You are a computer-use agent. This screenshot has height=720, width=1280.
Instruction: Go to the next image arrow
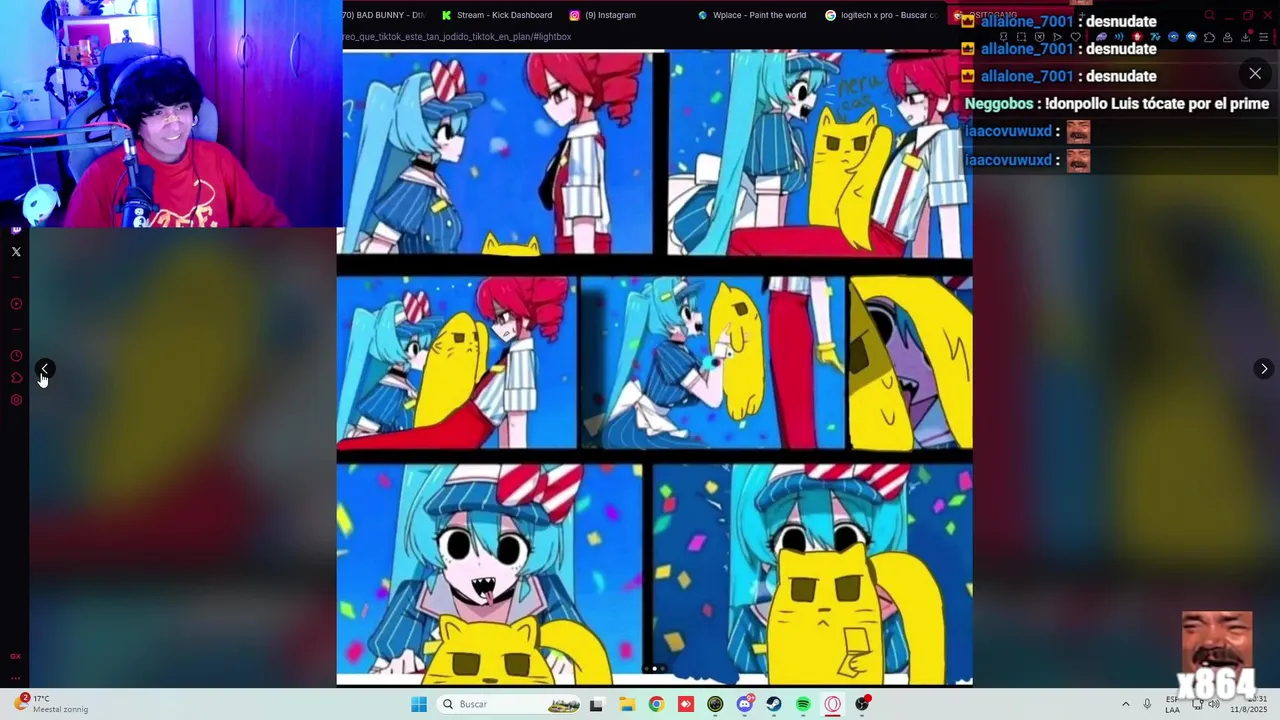click(1264, 369)
